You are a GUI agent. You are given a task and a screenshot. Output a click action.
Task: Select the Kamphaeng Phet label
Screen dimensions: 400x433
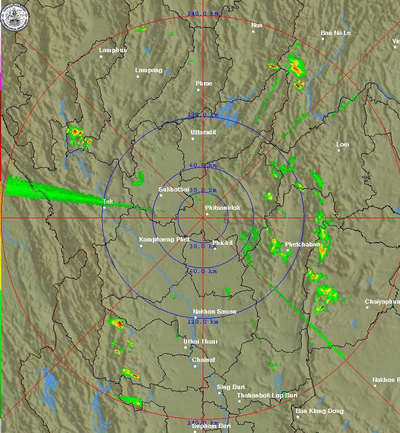click(x=164, y=239)
